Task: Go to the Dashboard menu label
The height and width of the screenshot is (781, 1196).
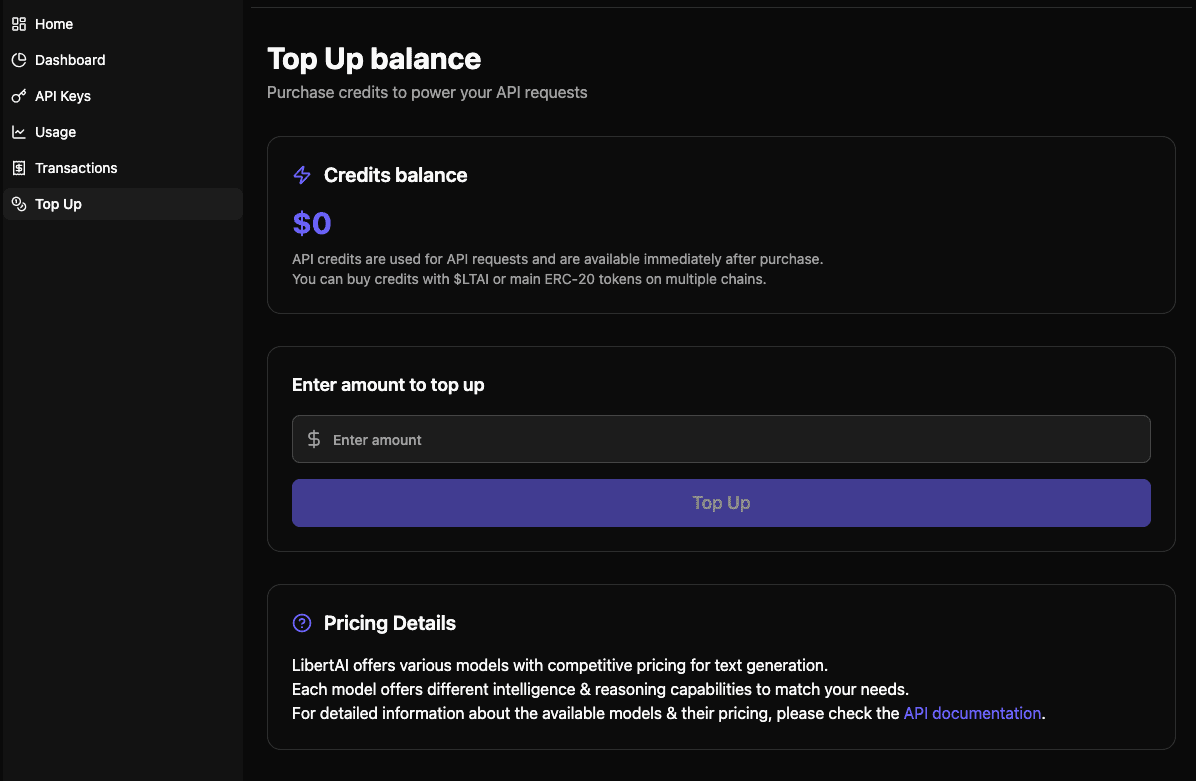Action: click(70, 60)
